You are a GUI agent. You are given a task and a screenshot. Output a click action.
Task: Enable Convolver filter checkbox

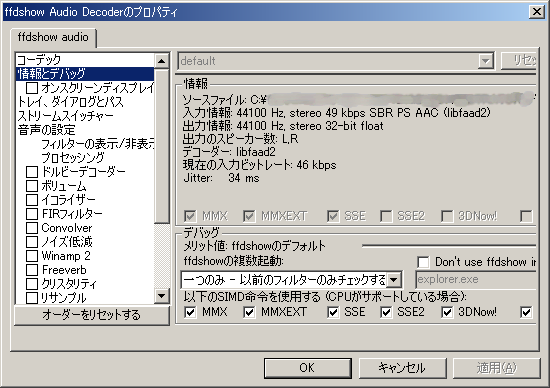(x=32, y=228)
